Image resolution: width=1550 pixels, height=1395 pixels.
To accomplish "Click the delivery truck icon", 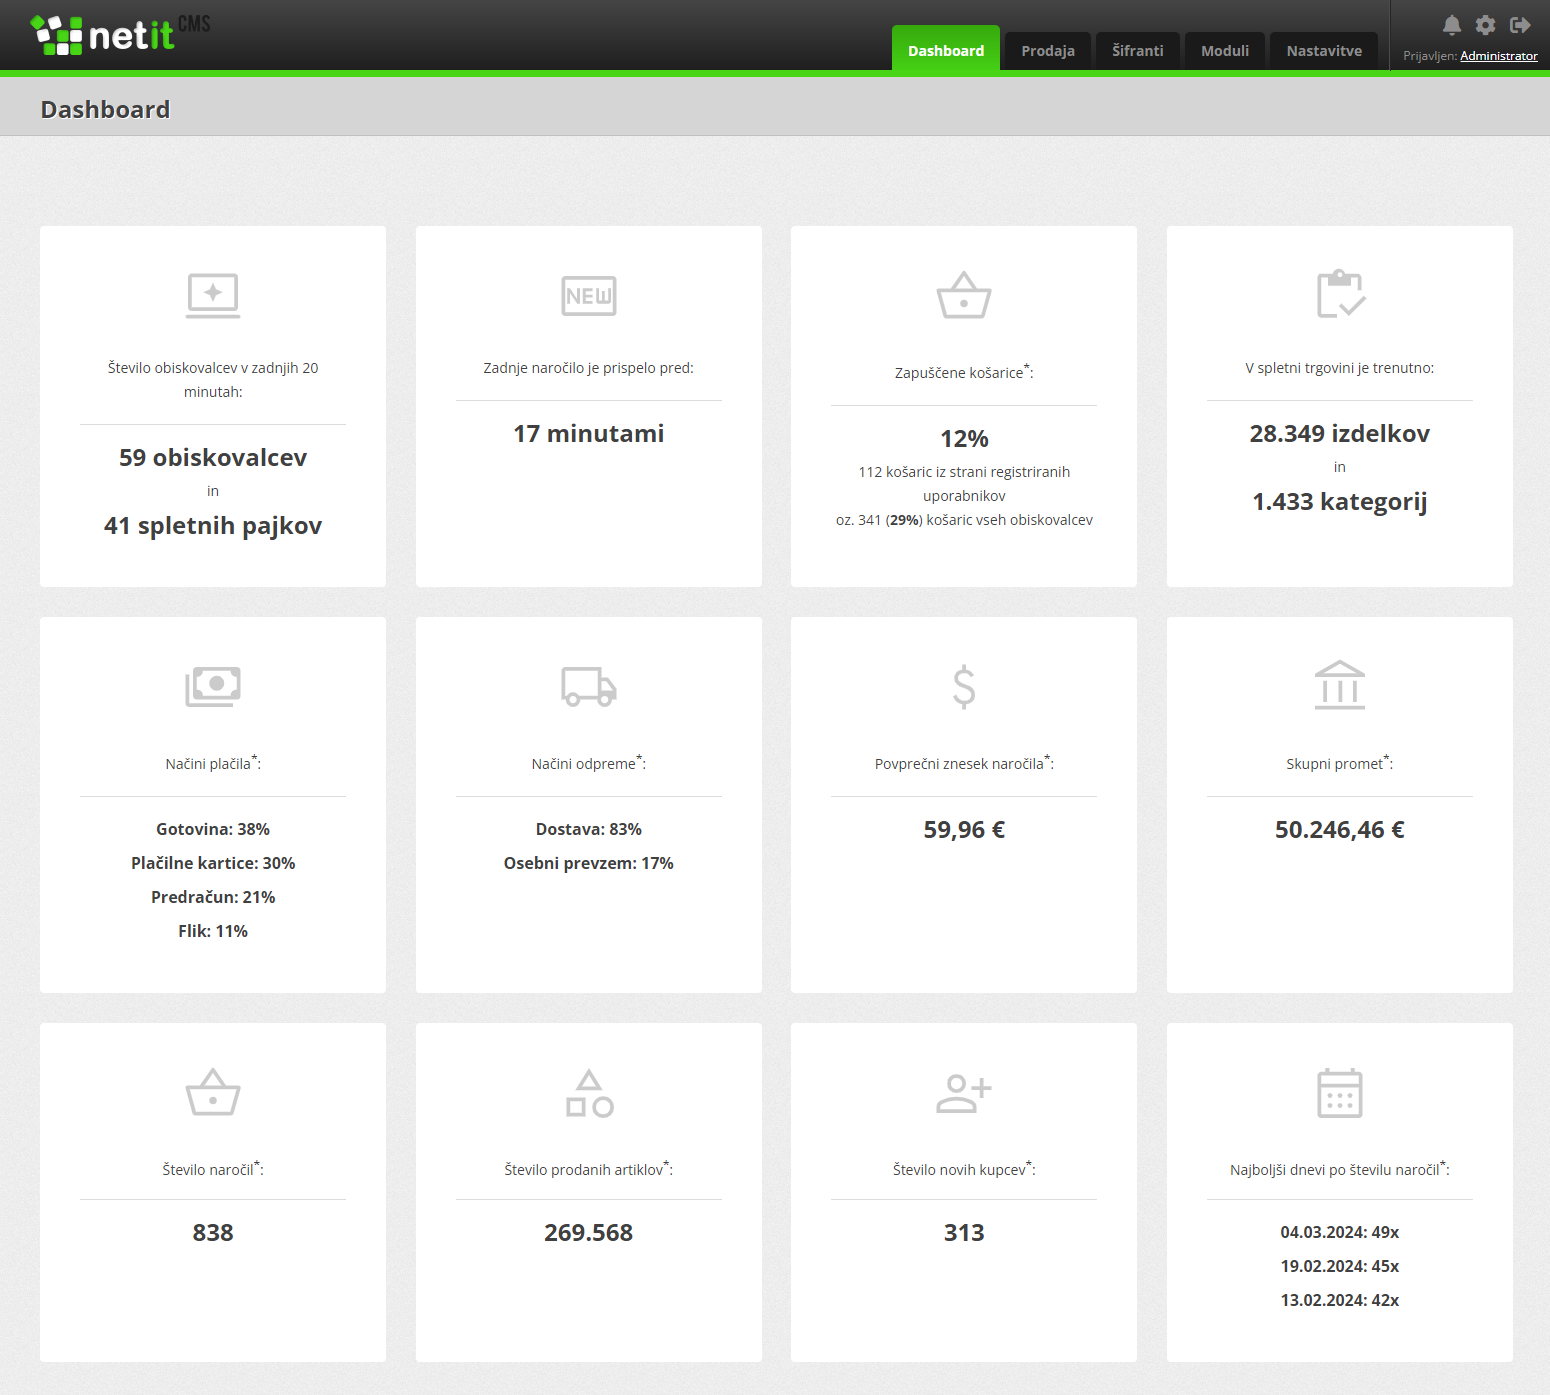I will point(589,687).
